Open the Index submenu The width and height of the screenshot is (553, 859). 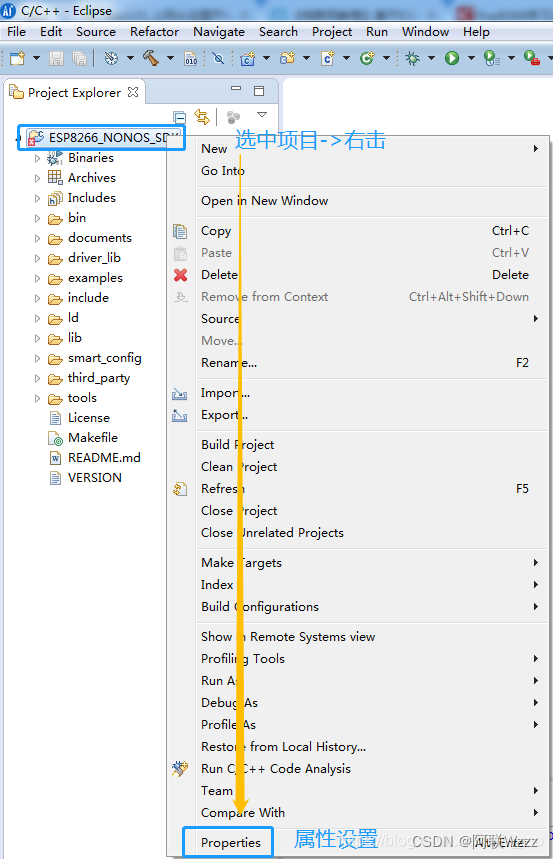(x=357, y=585)
